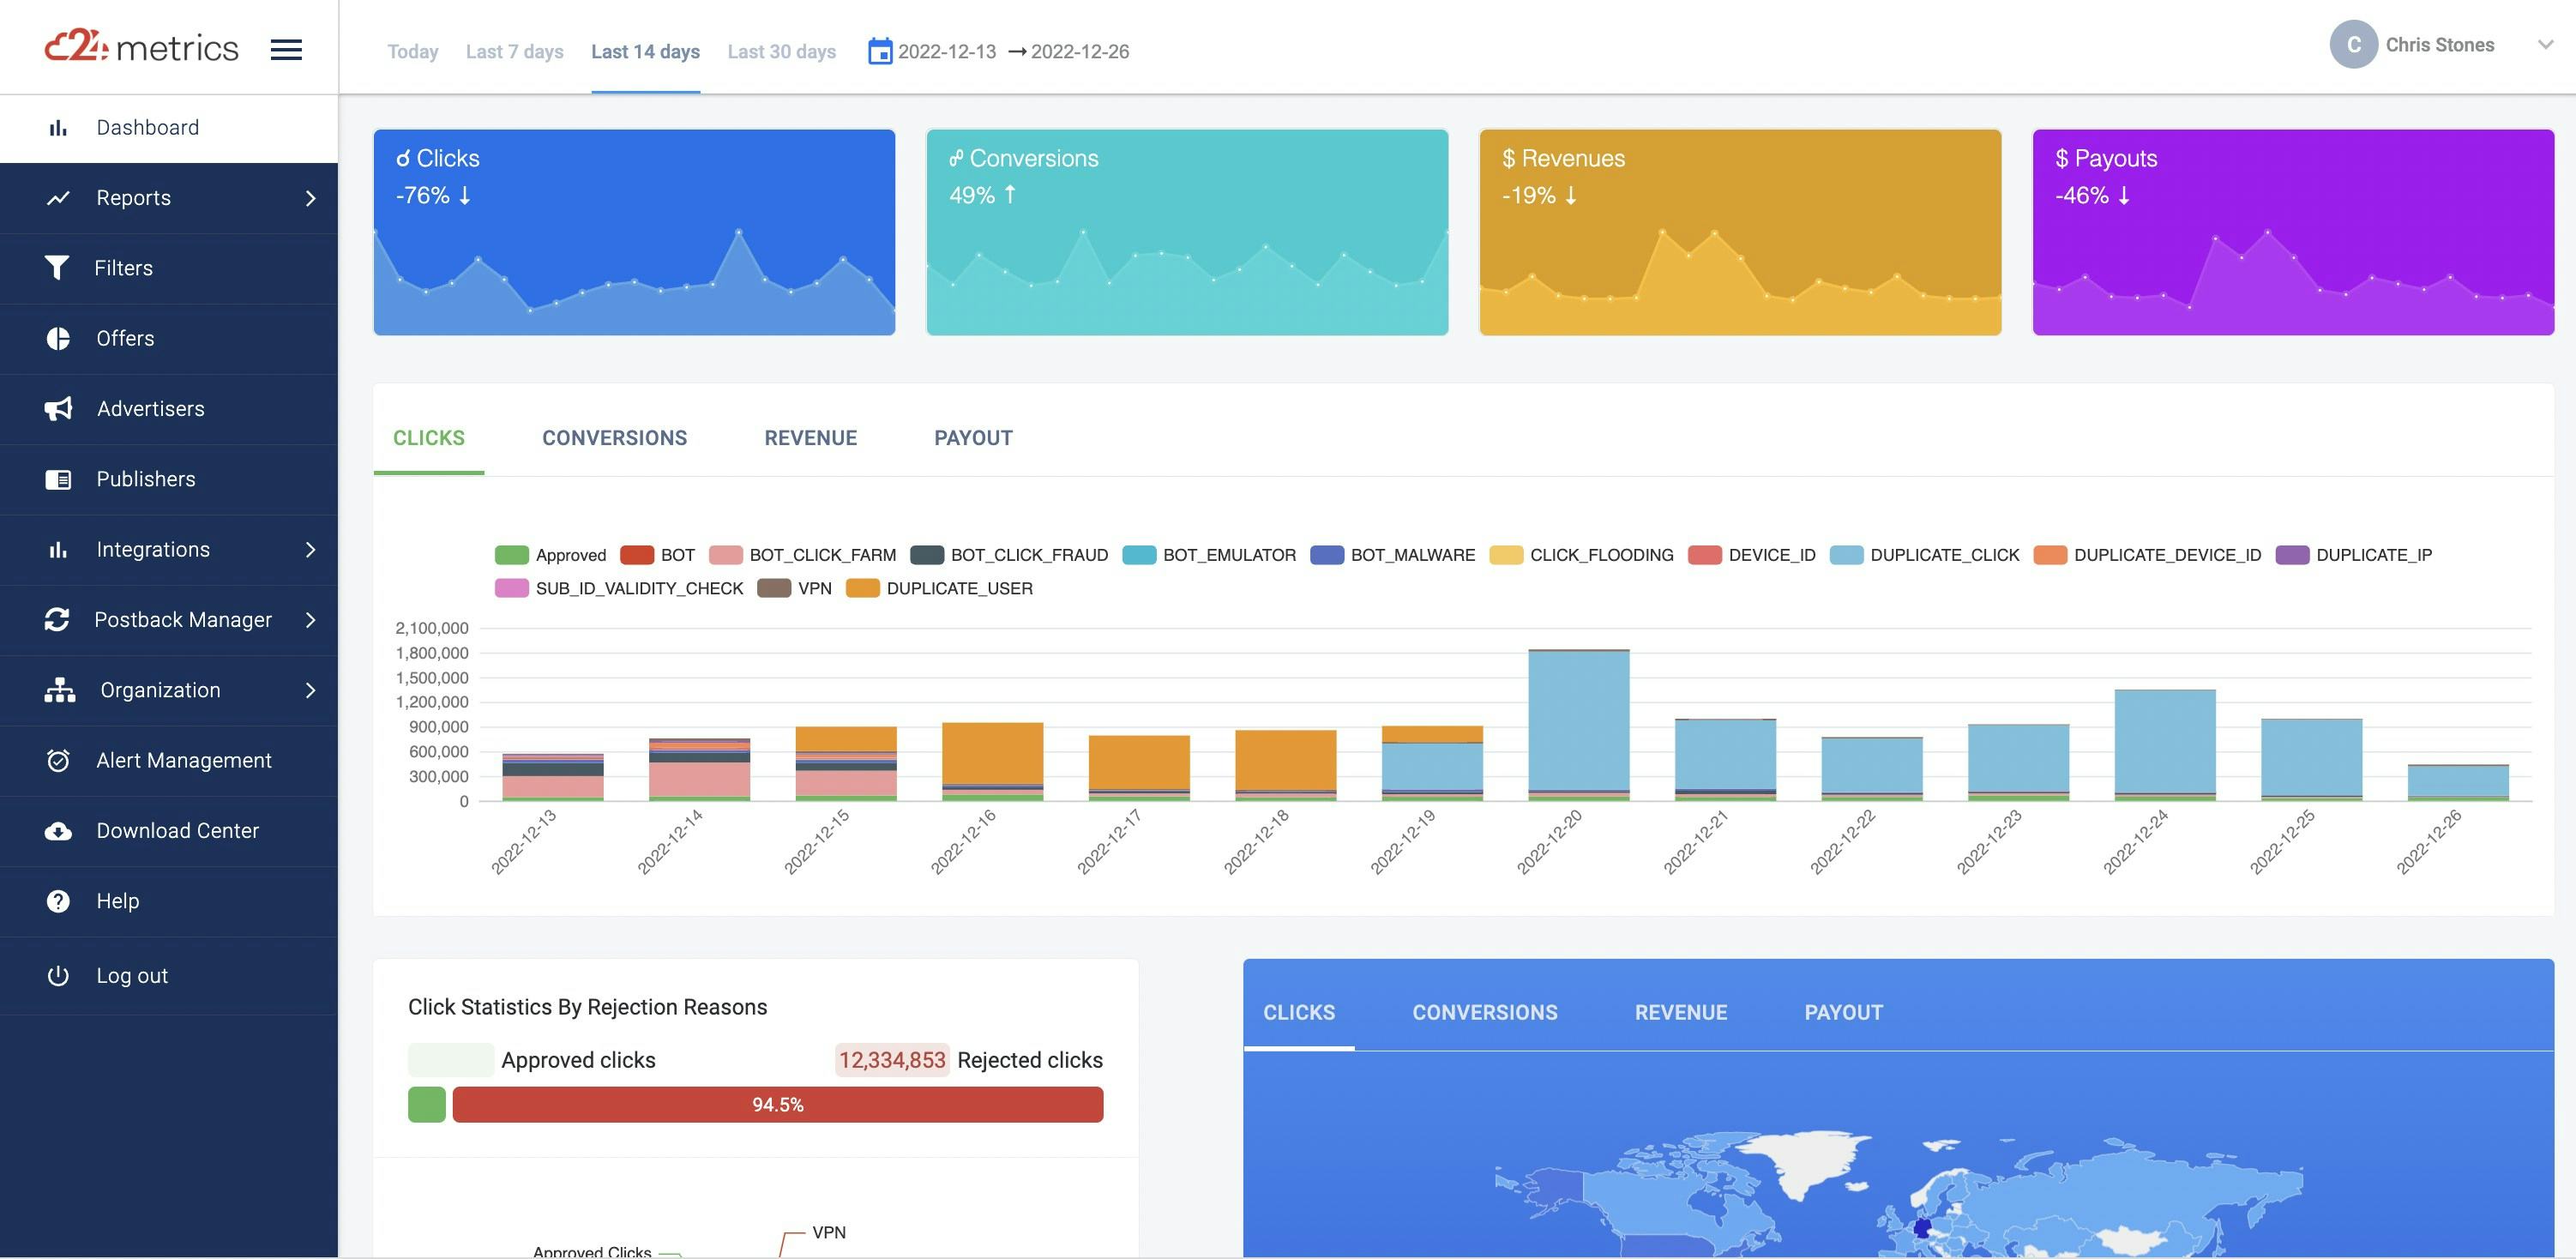Click the Advertisers megaphone icon
The width and height of the screenshot is (2576, 1259).
click(58, 408)
